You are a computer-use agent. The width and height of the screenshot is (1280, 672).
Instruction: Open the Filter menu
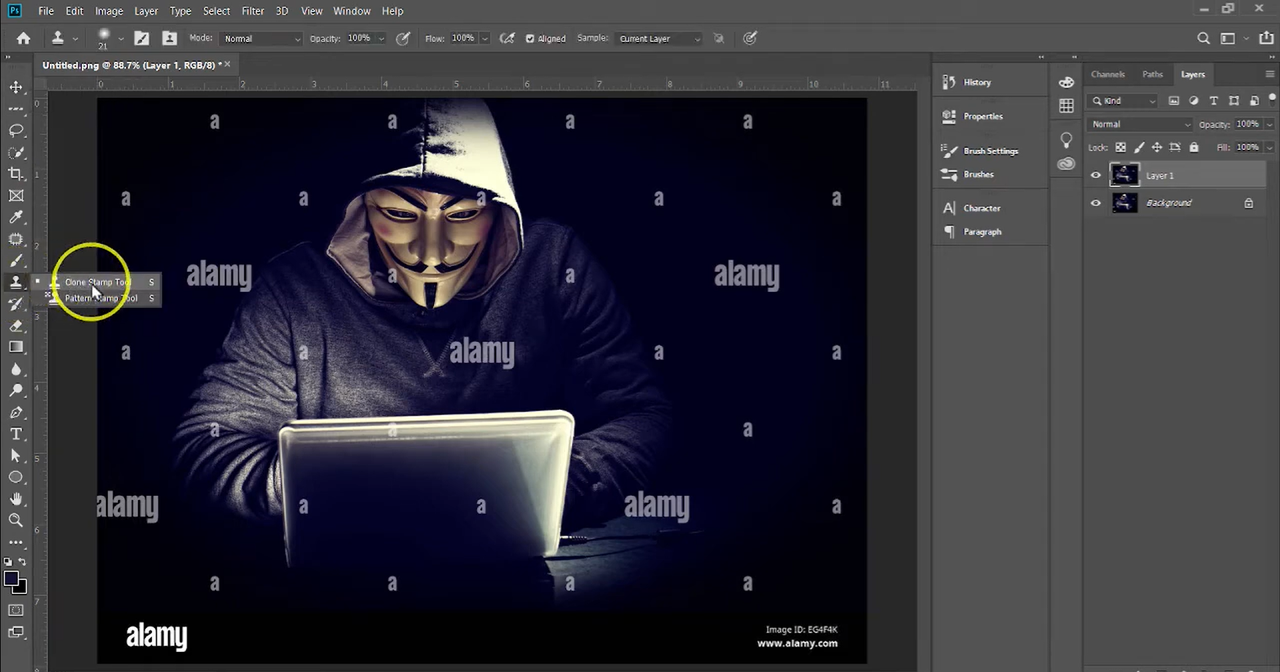[x=252, y=11]
